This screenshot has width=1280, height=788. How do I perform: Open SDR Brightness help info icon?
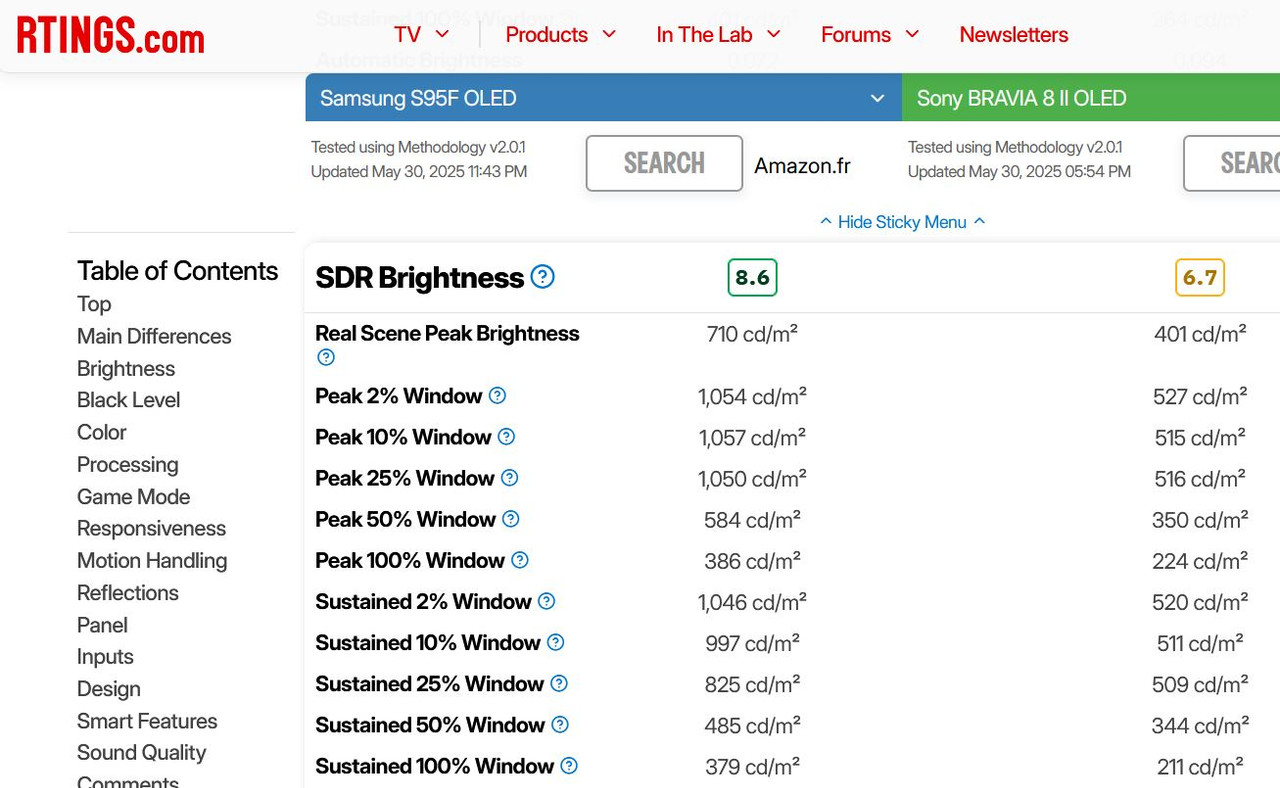542,277
